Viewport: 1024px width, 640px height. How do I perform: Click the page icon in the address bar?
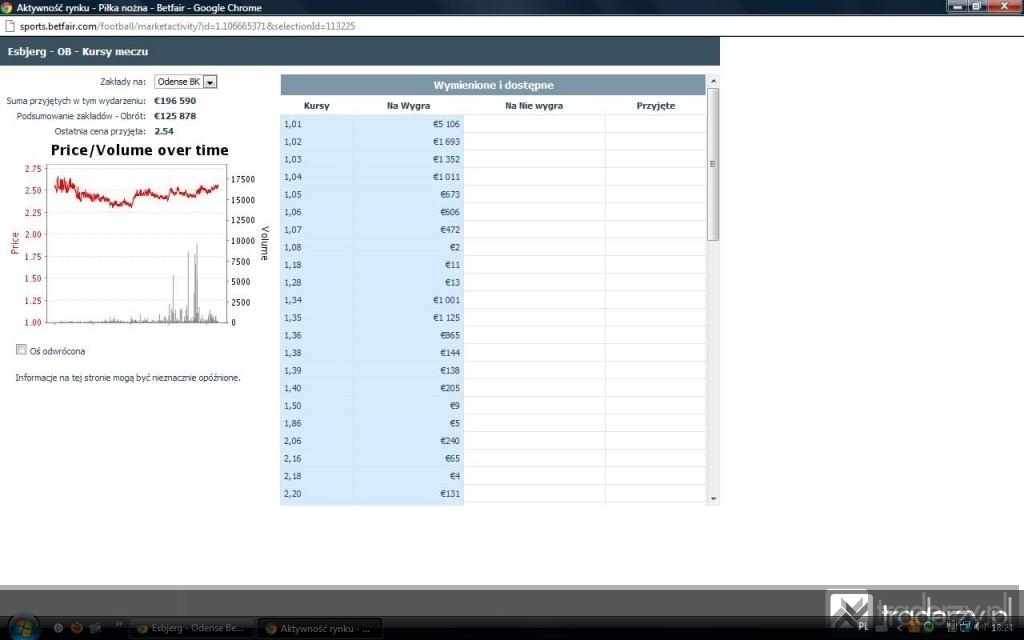point(9,26)
